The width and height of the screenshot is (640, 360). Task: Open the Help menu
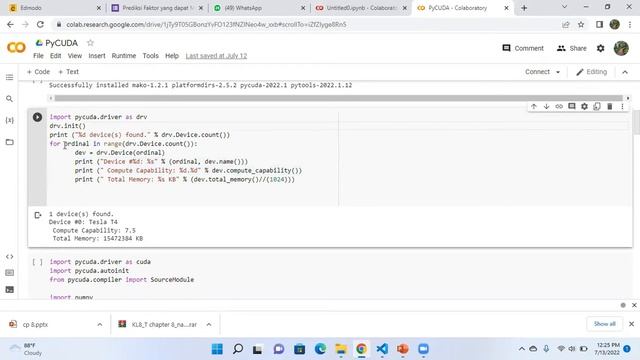(172, 56)
